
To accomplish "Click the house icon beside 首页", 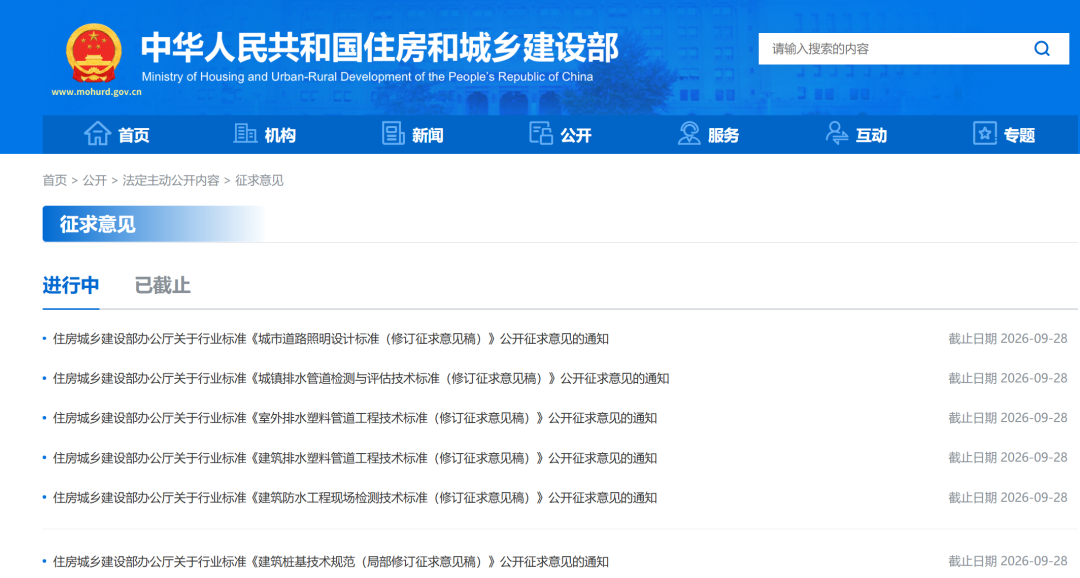I will tap(97, 133).
